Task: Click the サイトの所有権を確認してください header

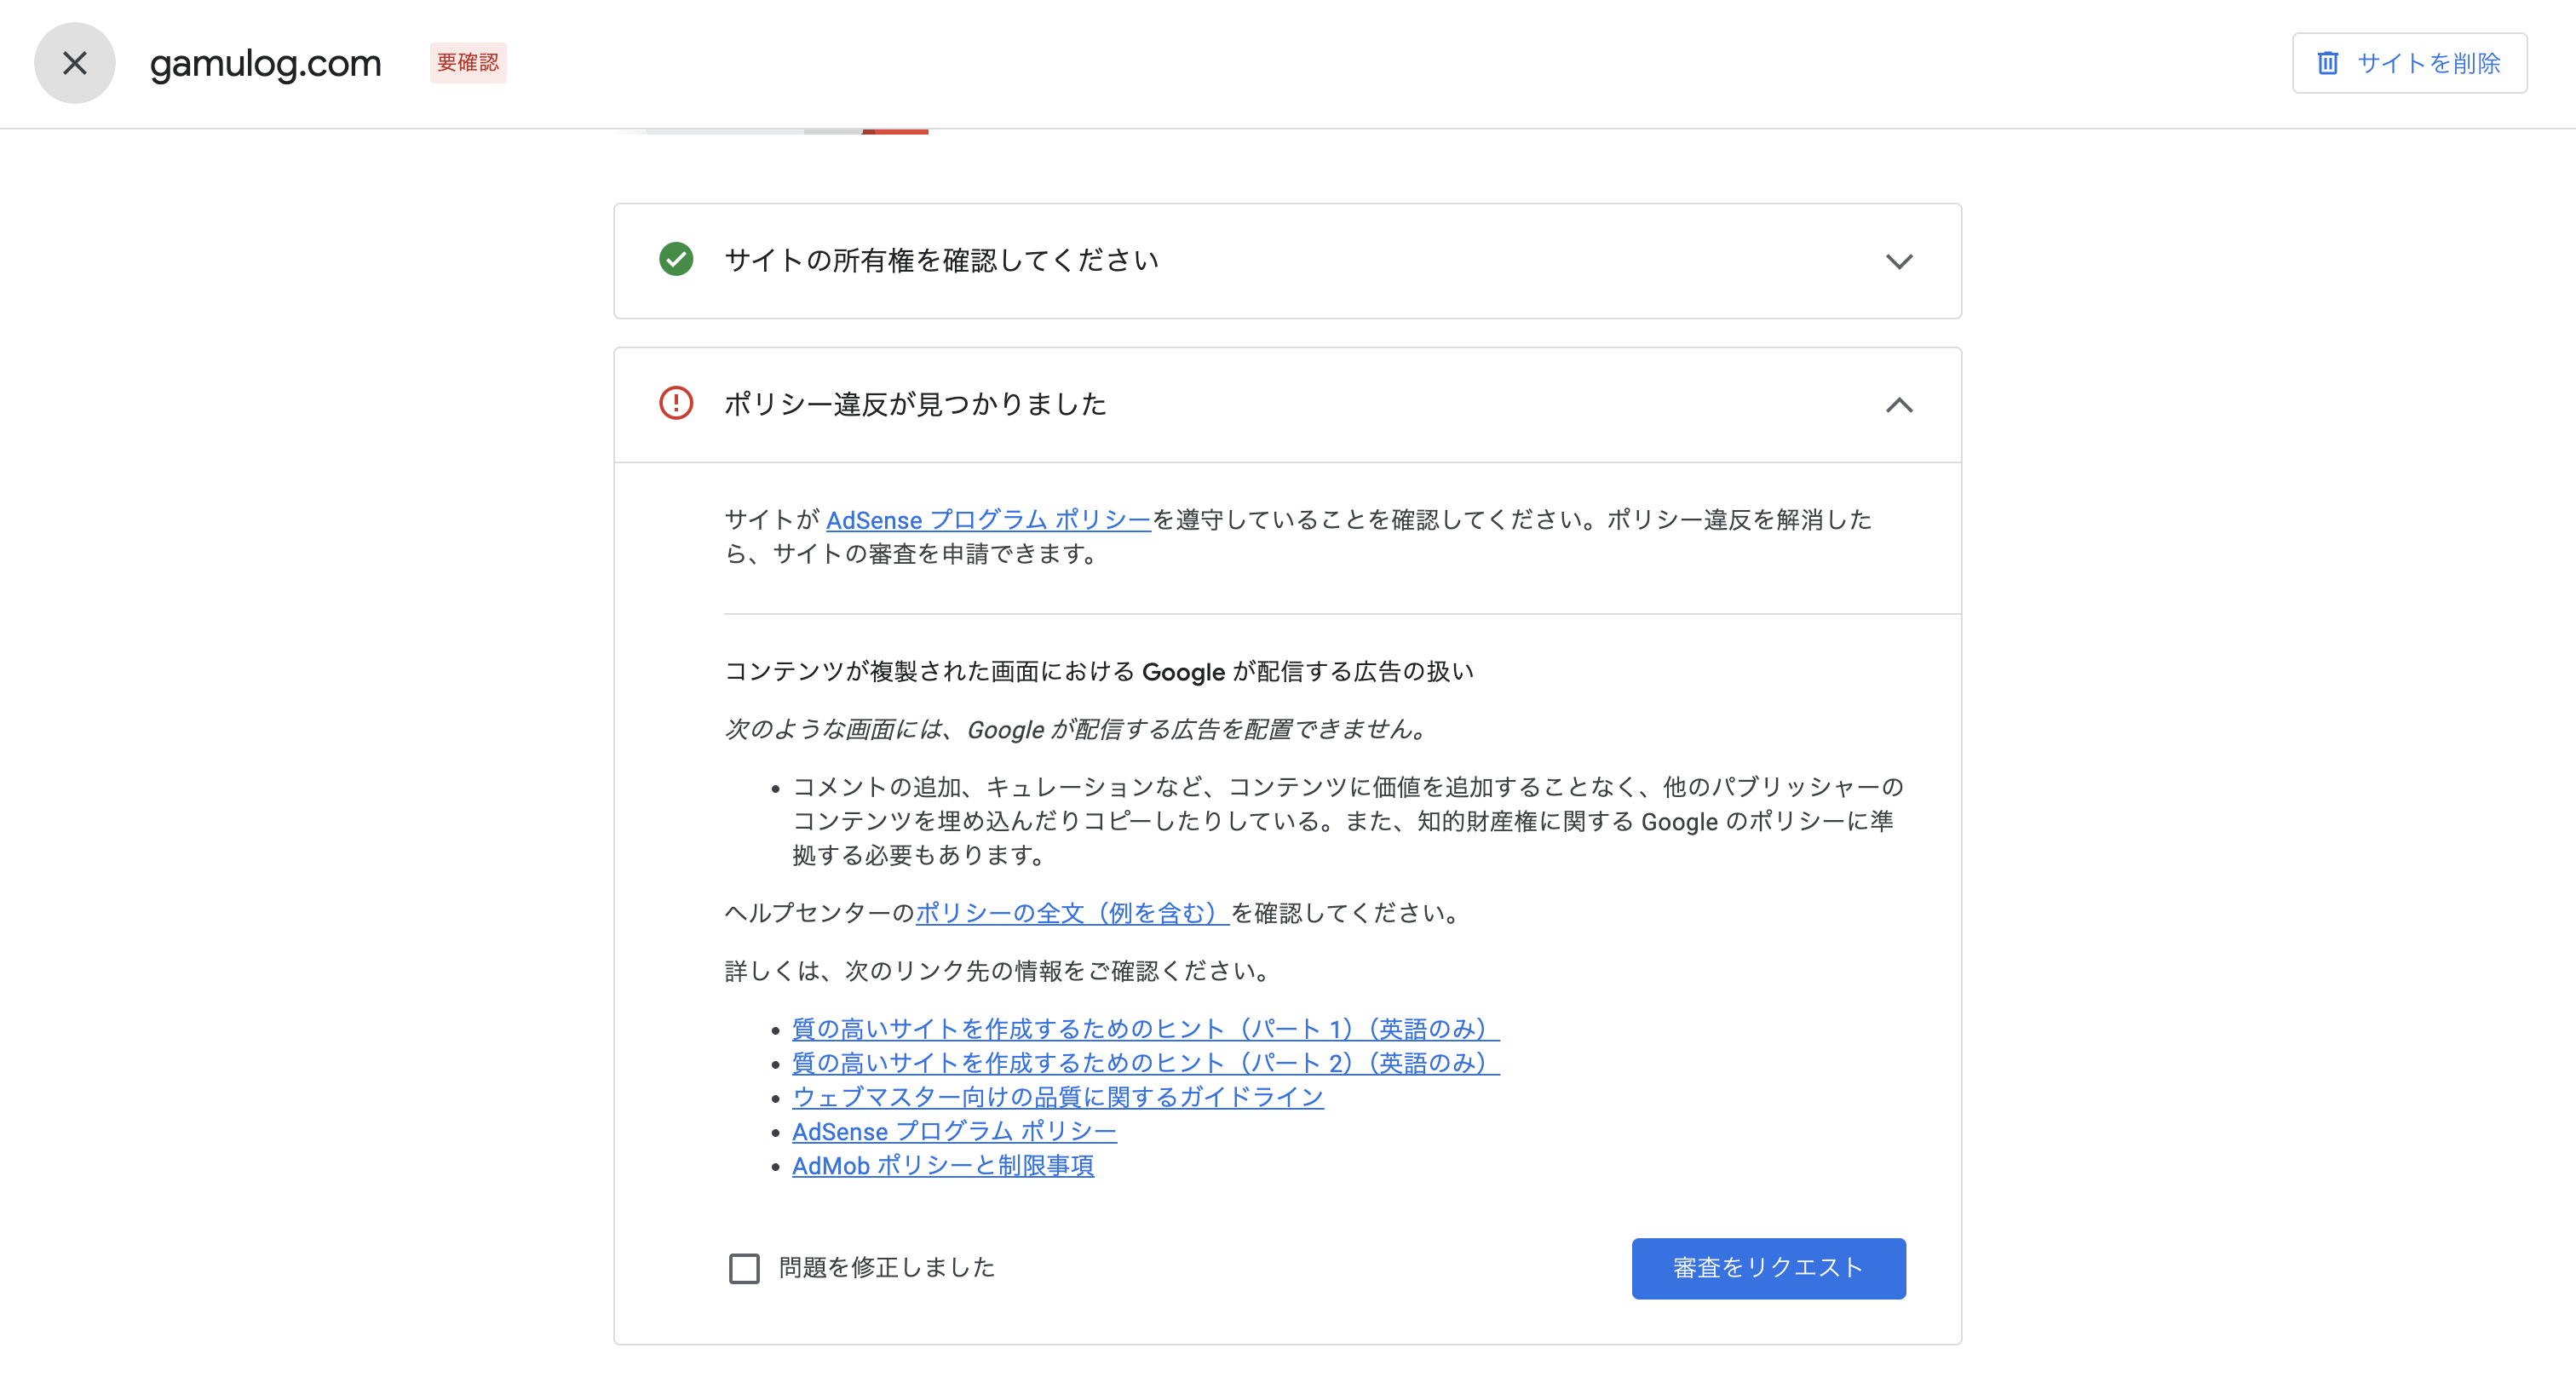Action: (x=941, y=261)
